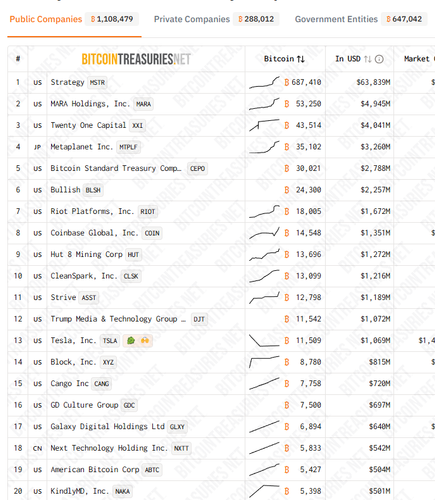Screen dimensions: 435x500
Task: Click the MSTR ticker badge
Action: (x=97, y=82)
